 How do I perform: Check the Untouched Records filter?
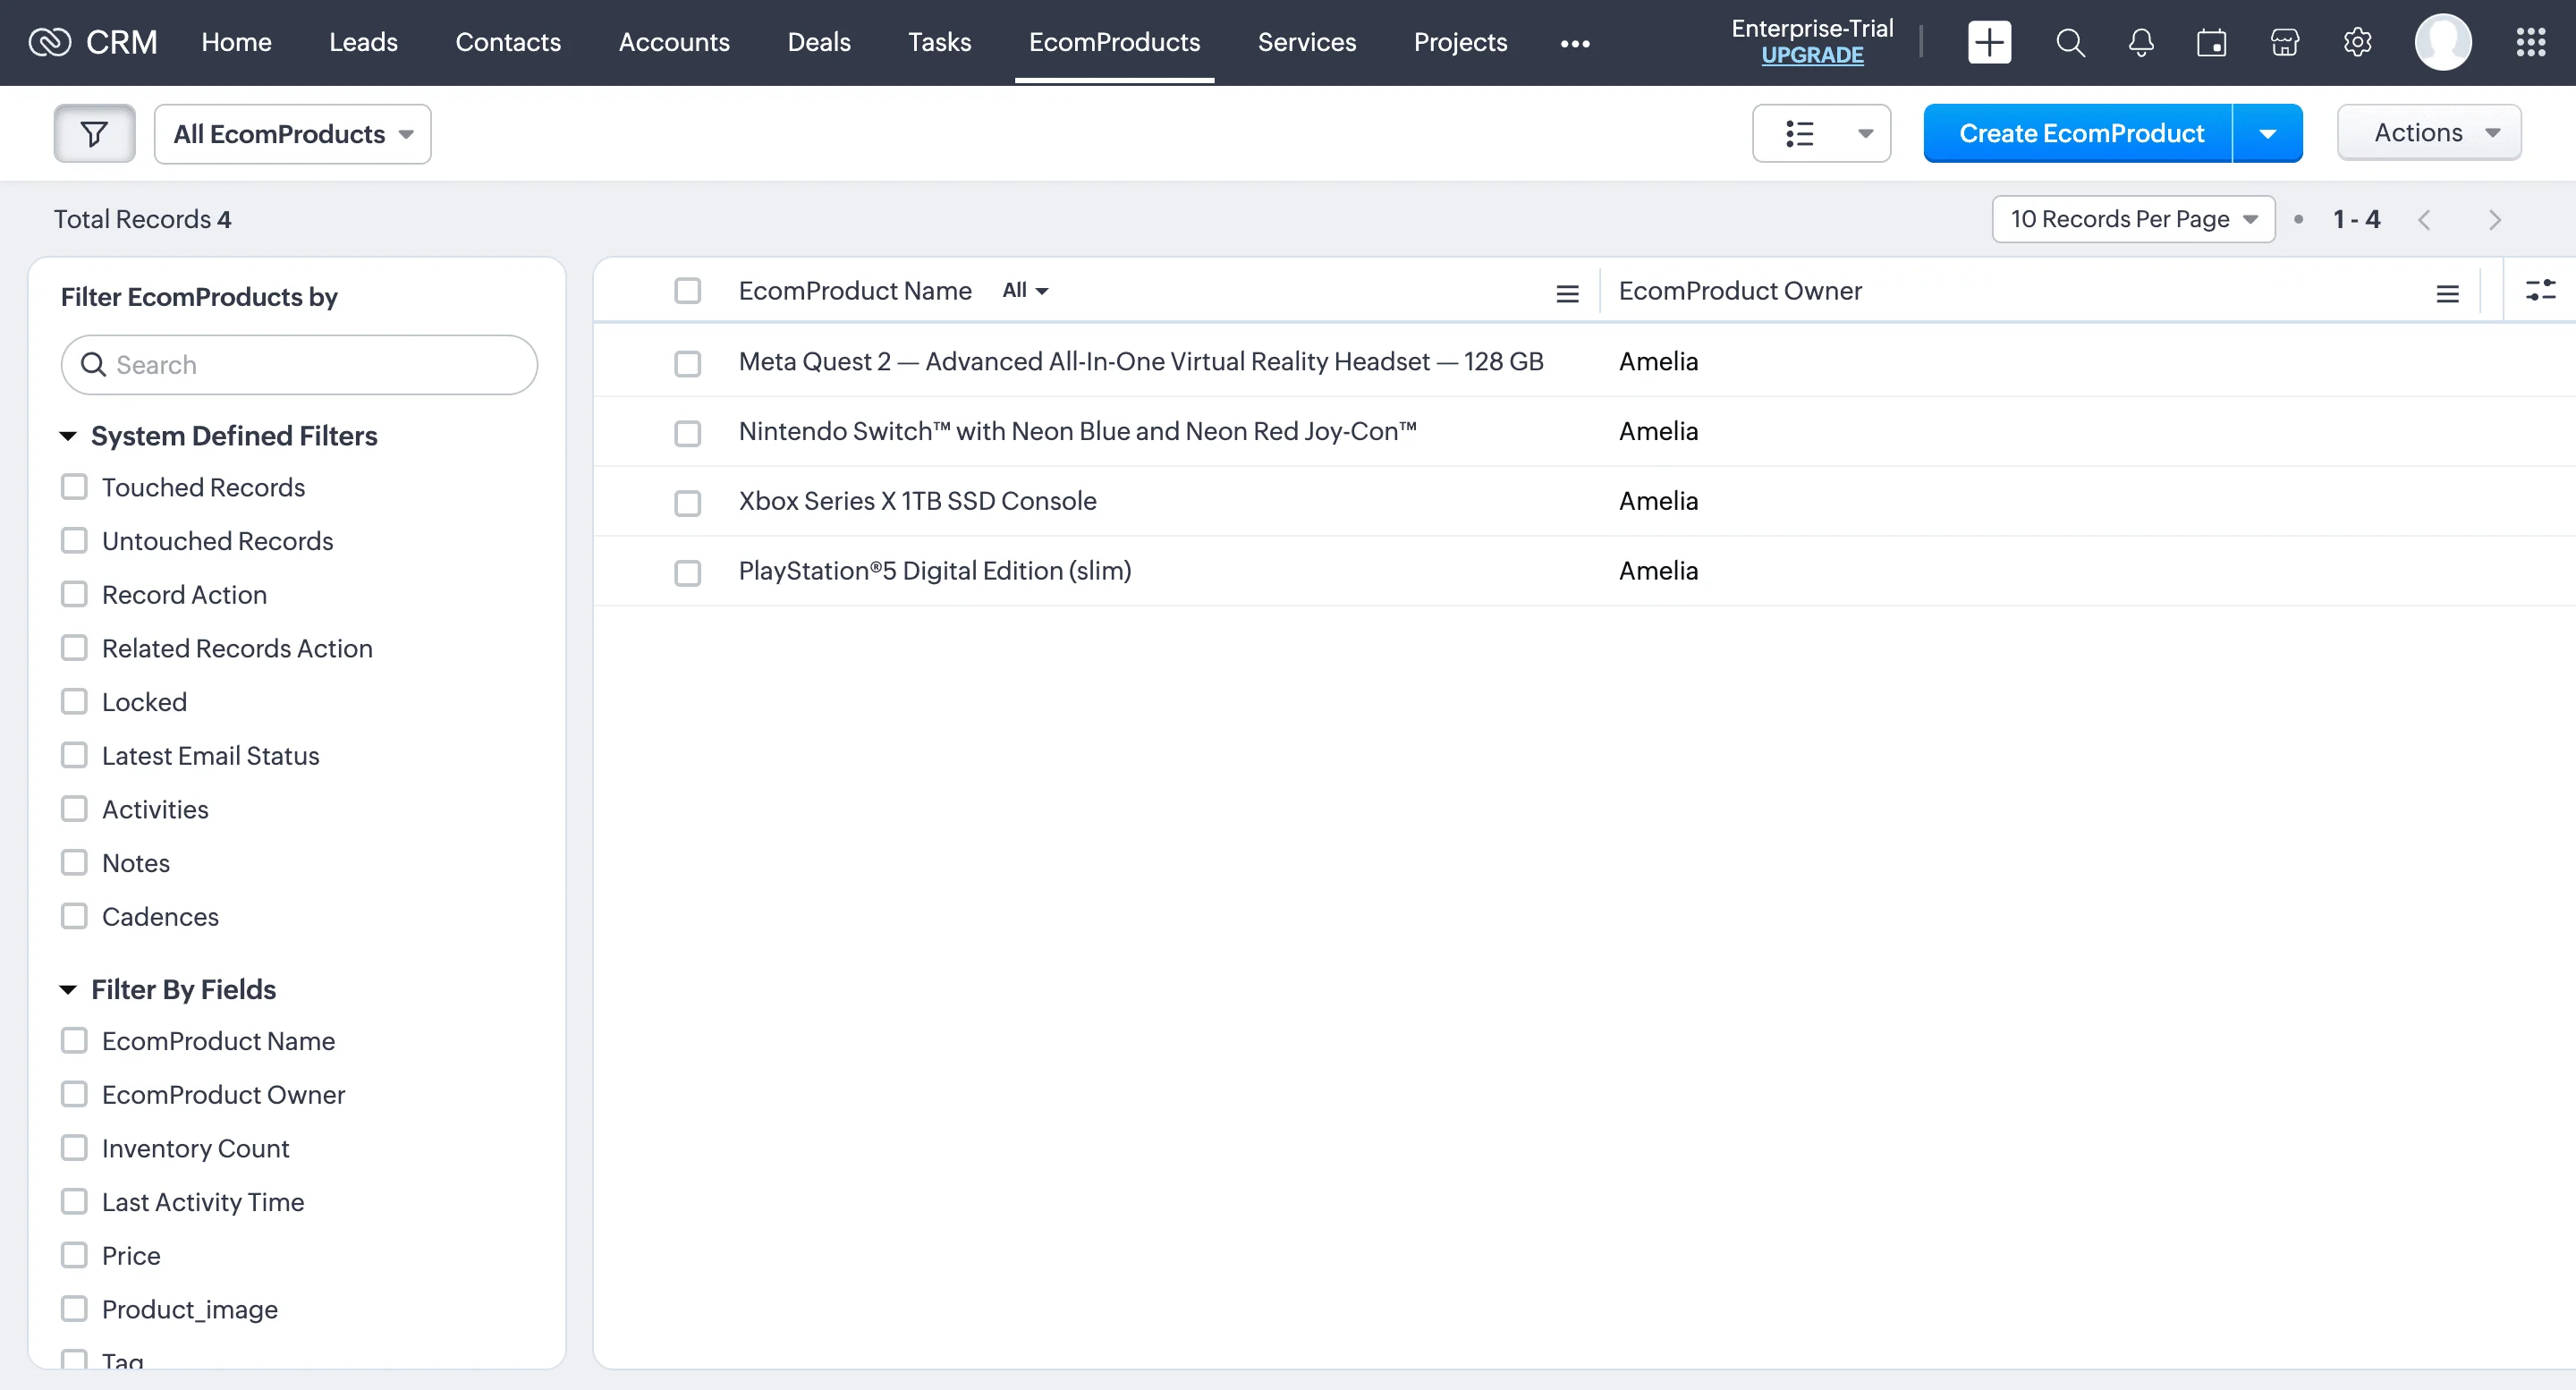point(74,541)
